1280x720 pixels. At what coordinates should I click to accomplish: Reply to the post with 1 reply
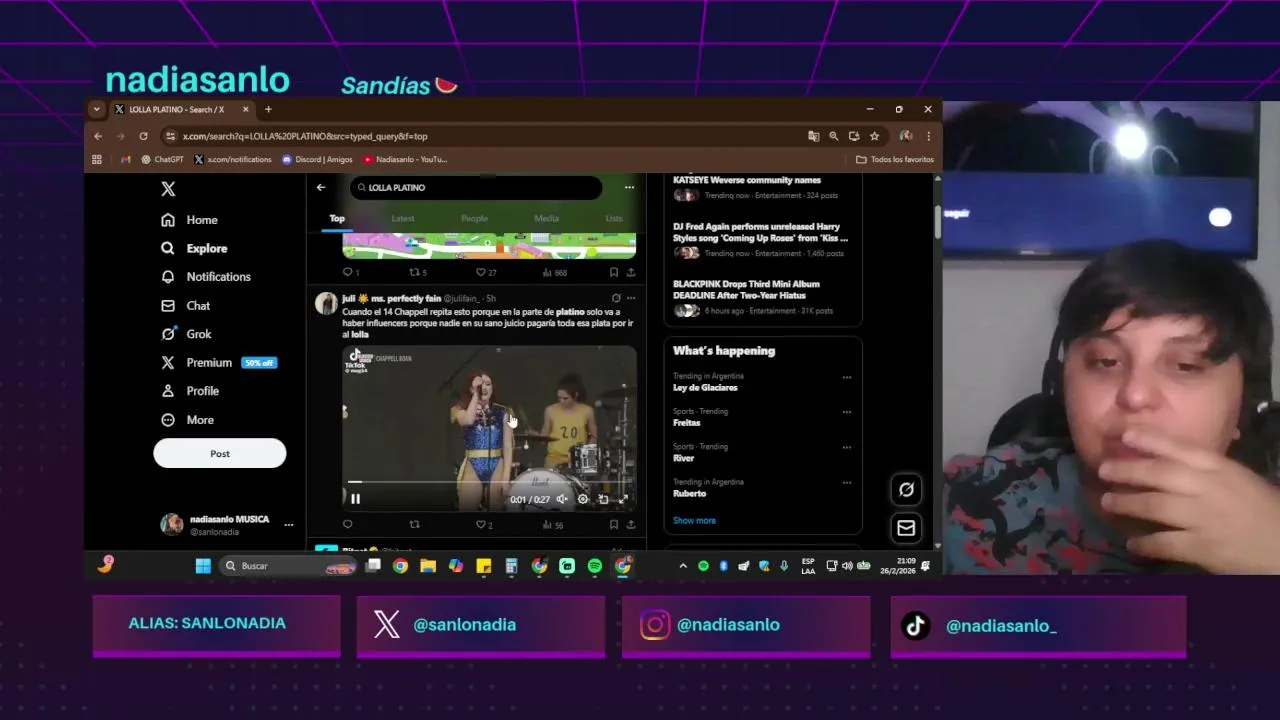click(x=350, y=272)
